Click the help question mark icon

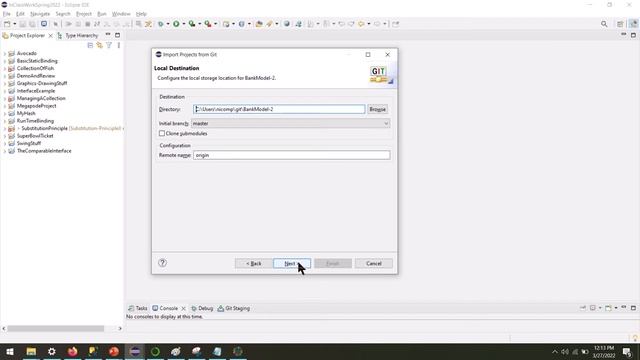162,263
